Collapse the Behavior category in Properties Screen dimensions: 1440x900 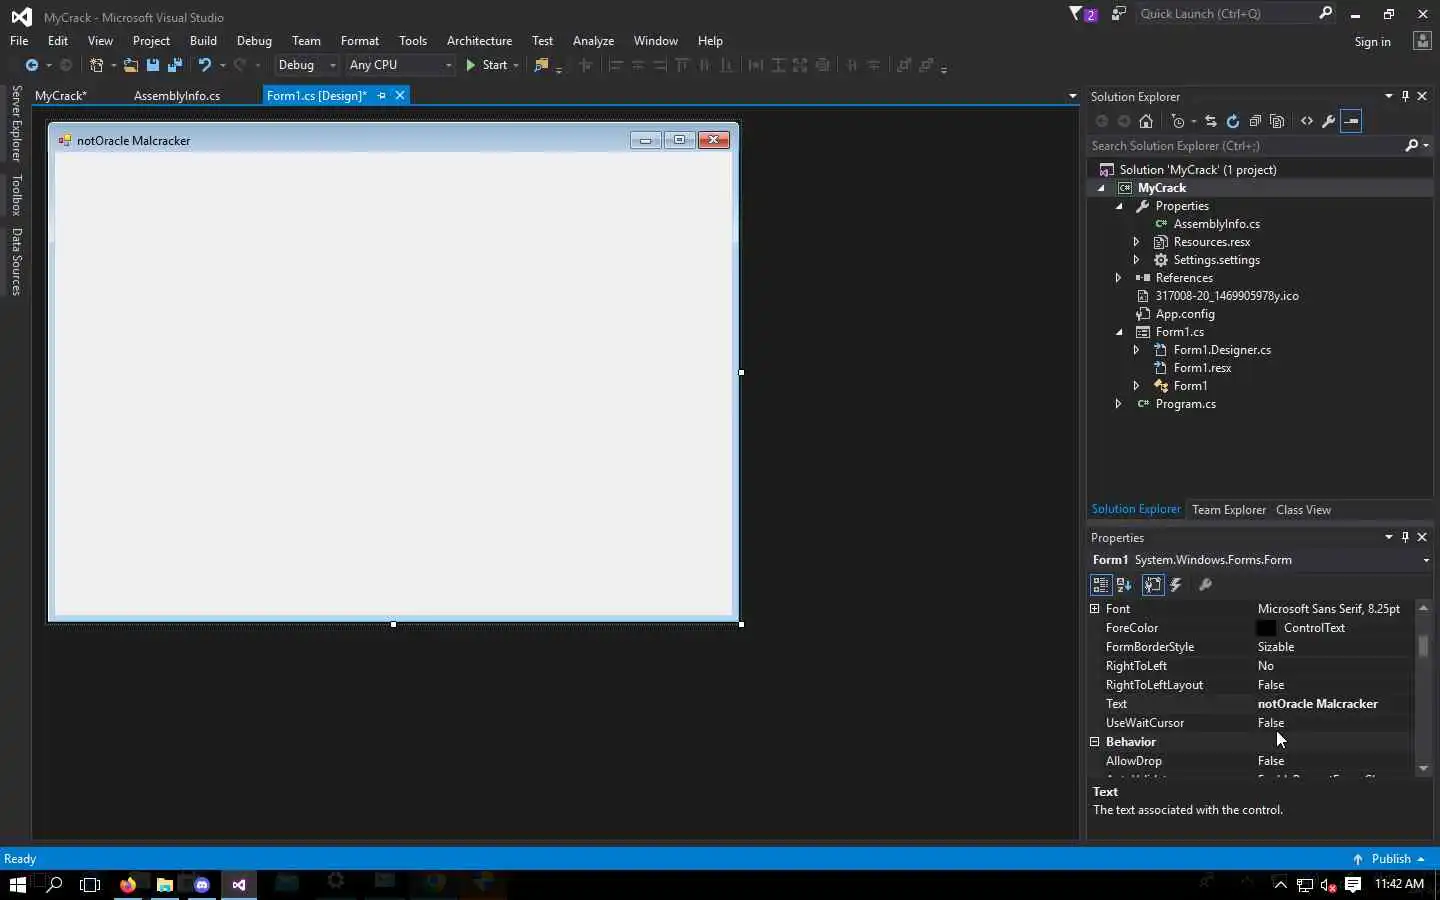1094,742
